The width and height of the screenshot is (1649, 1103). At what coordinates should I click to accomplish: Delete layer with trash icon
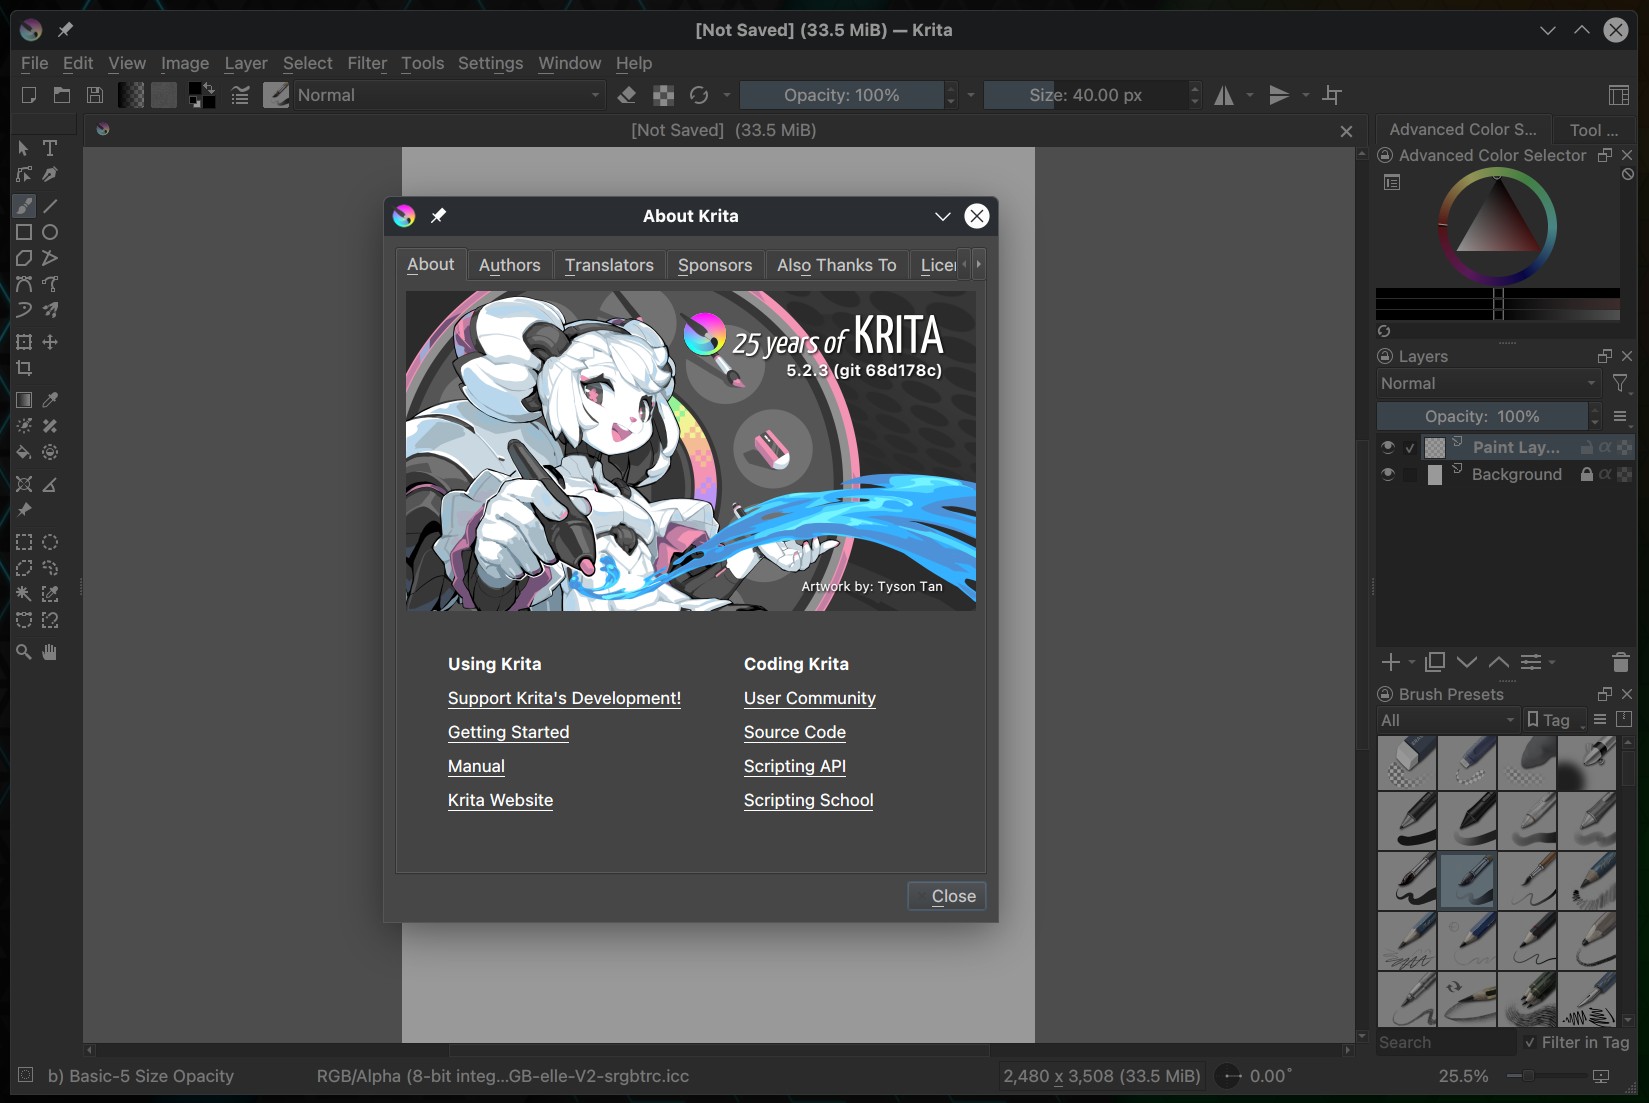pyautogui.click(x=1621, y=662)
